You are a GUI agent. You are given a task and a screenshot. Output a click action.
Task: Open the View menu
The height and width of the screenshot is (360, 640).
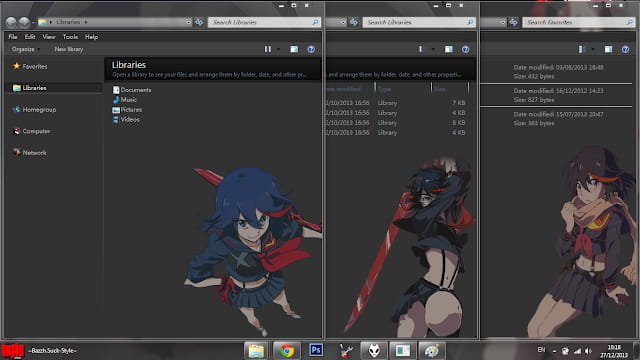(x=49, y=37)
